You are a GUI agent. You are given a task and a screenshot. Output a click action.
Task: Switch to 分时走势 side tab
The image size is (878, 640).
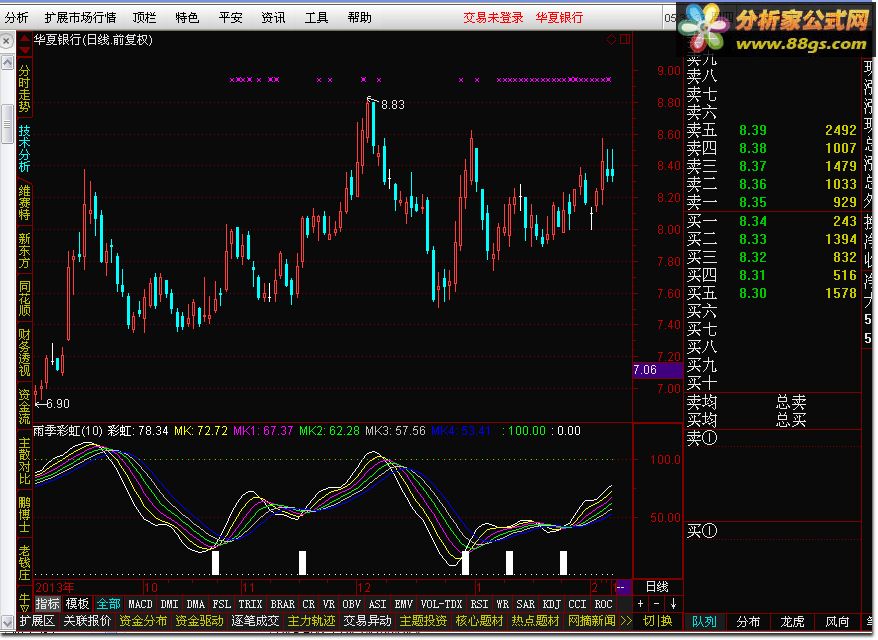click(24, 88)
